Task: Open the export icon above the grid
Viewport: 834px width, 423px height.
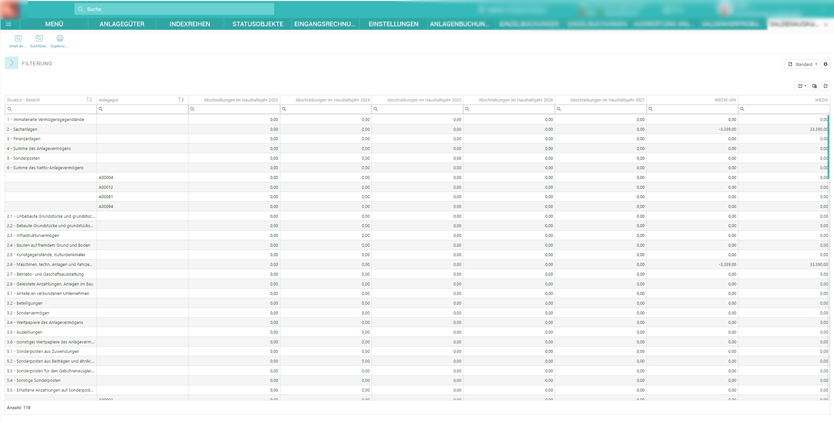Action: point(801,86)
